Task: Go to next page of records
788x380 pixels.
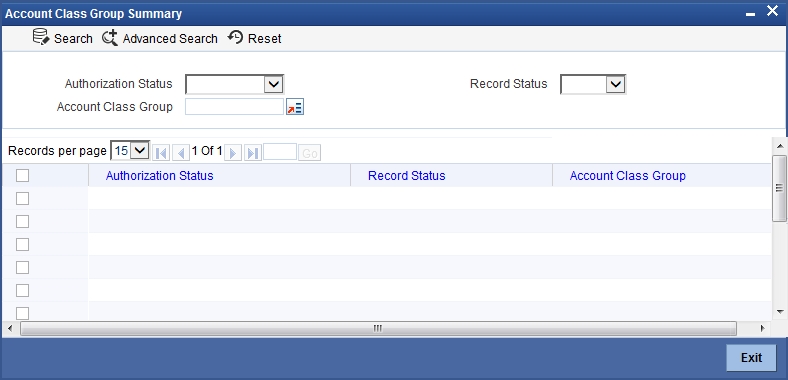Action: (233, 153)
